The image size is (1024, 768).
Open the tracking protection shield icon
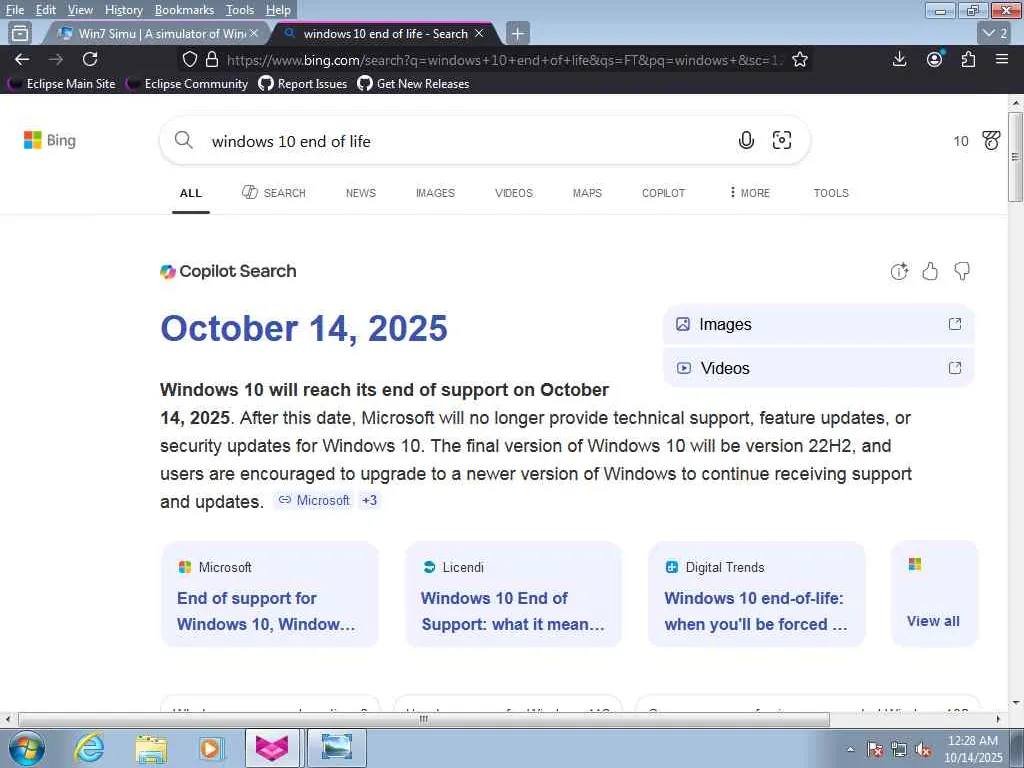click(x=189, y=60)
